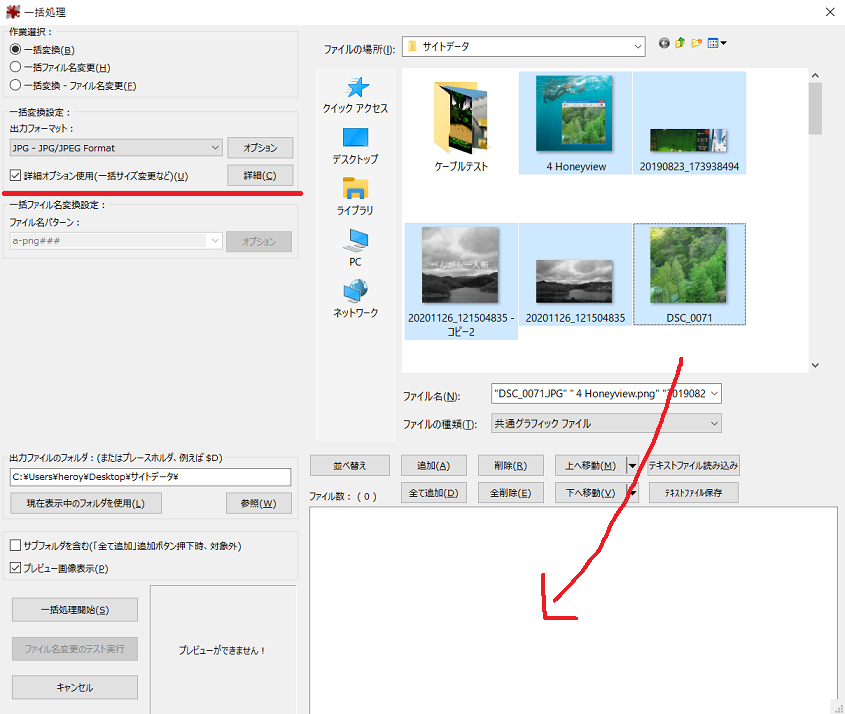
Task: Click output folder path input field
Action: (150, 476)
